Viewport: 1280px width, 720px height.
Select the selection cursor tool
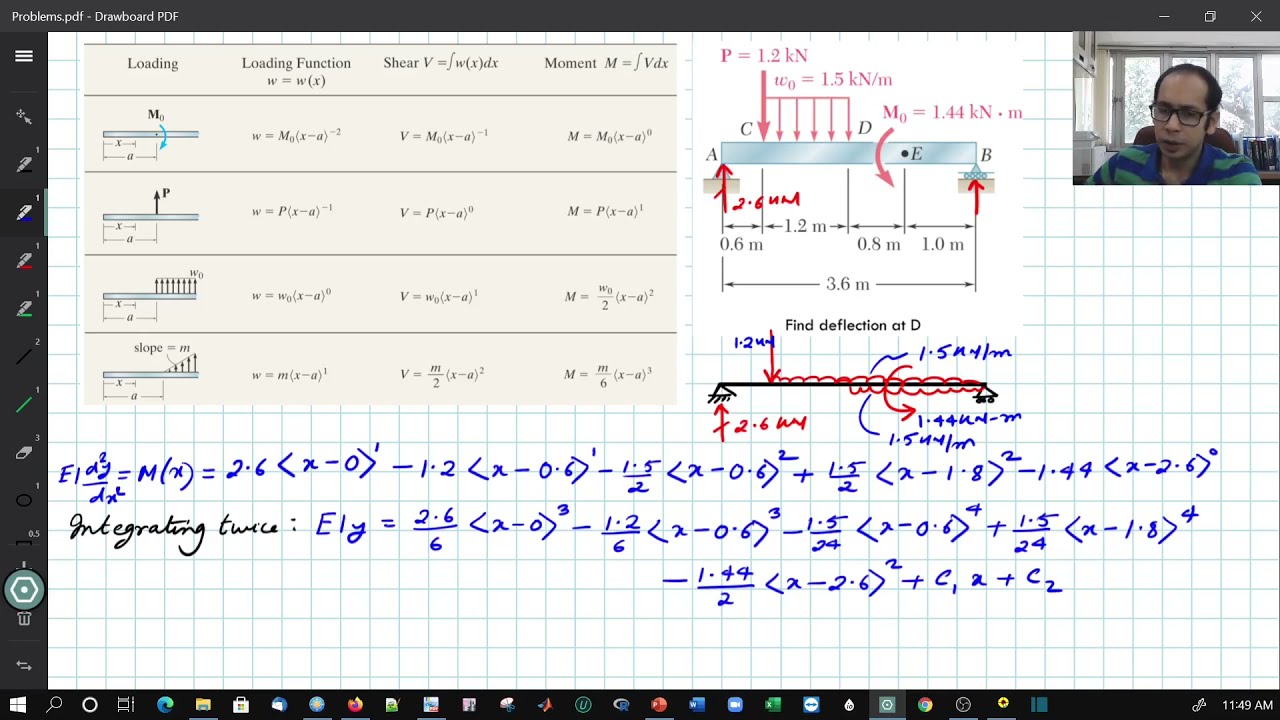[24, 116]
